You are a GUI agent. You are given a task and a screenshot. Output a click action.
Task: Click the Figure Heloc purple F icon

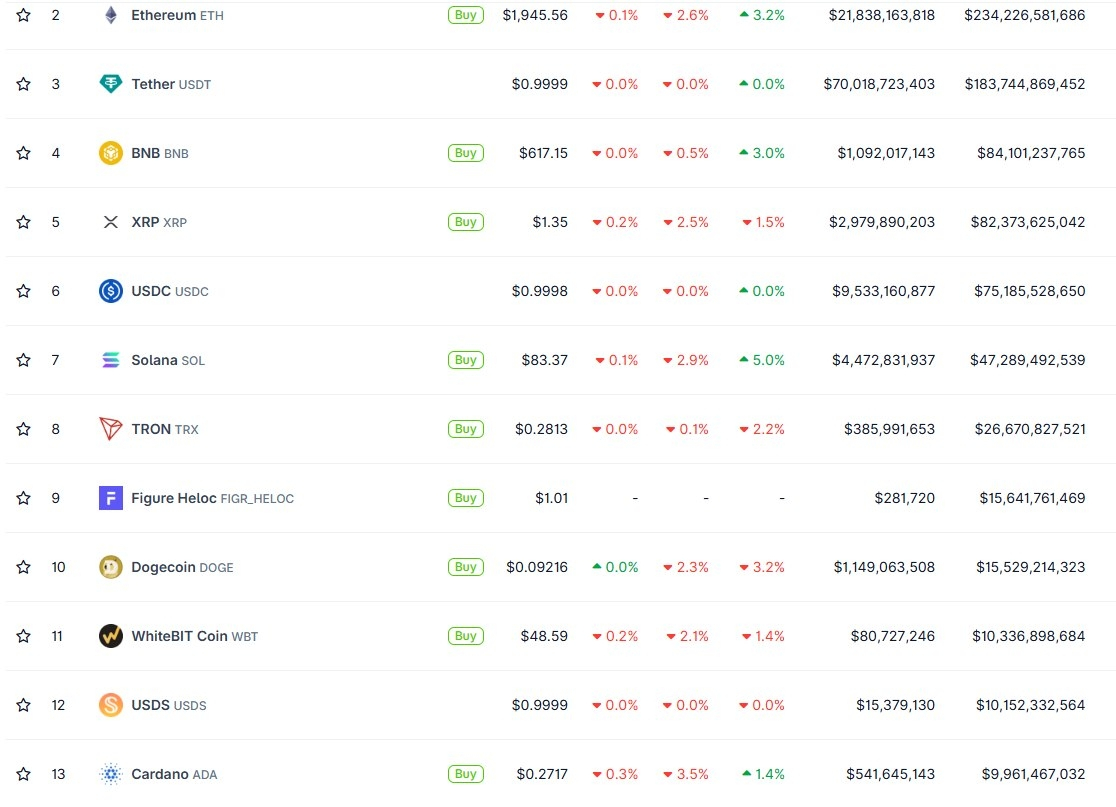[110, 498]
